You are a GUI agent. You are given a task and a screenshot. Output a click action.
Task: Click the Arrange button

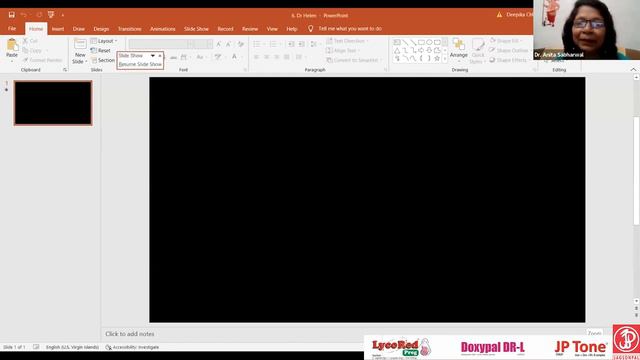pos(459,49)
